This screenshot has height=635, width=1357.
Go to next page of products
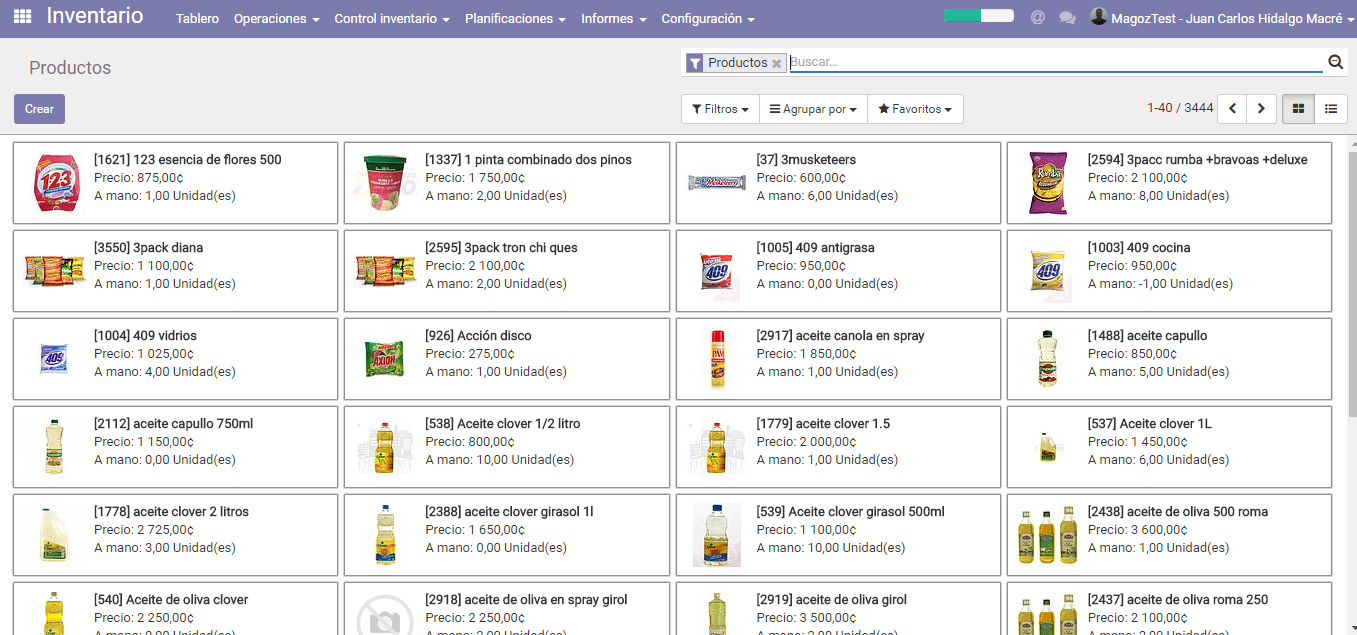pyautogui.click(x=1262, y=109)
